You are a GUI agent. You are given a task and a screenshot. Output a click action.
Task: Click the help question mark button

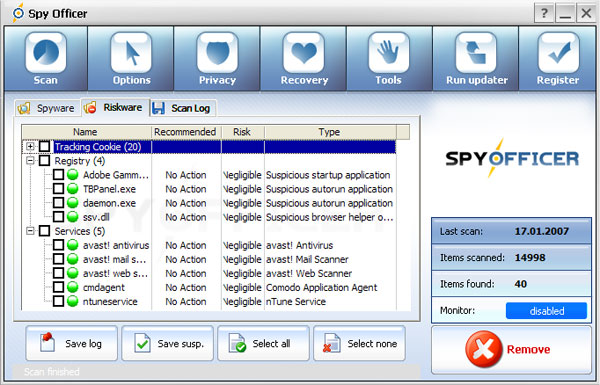[x=544, y=13]
